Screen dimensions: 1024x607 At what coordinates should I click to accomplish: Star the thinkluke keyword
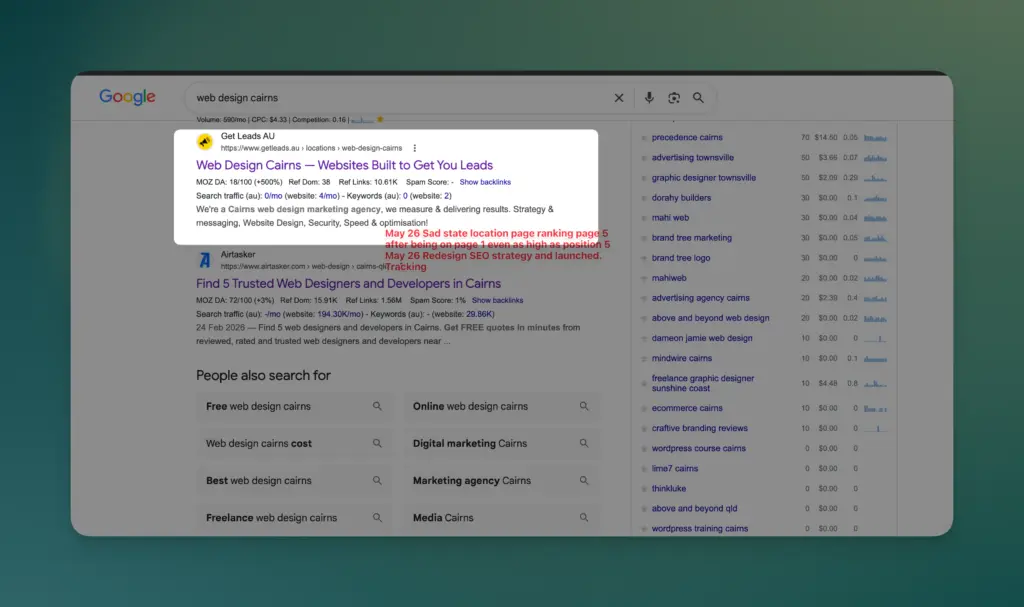(644, 489)
